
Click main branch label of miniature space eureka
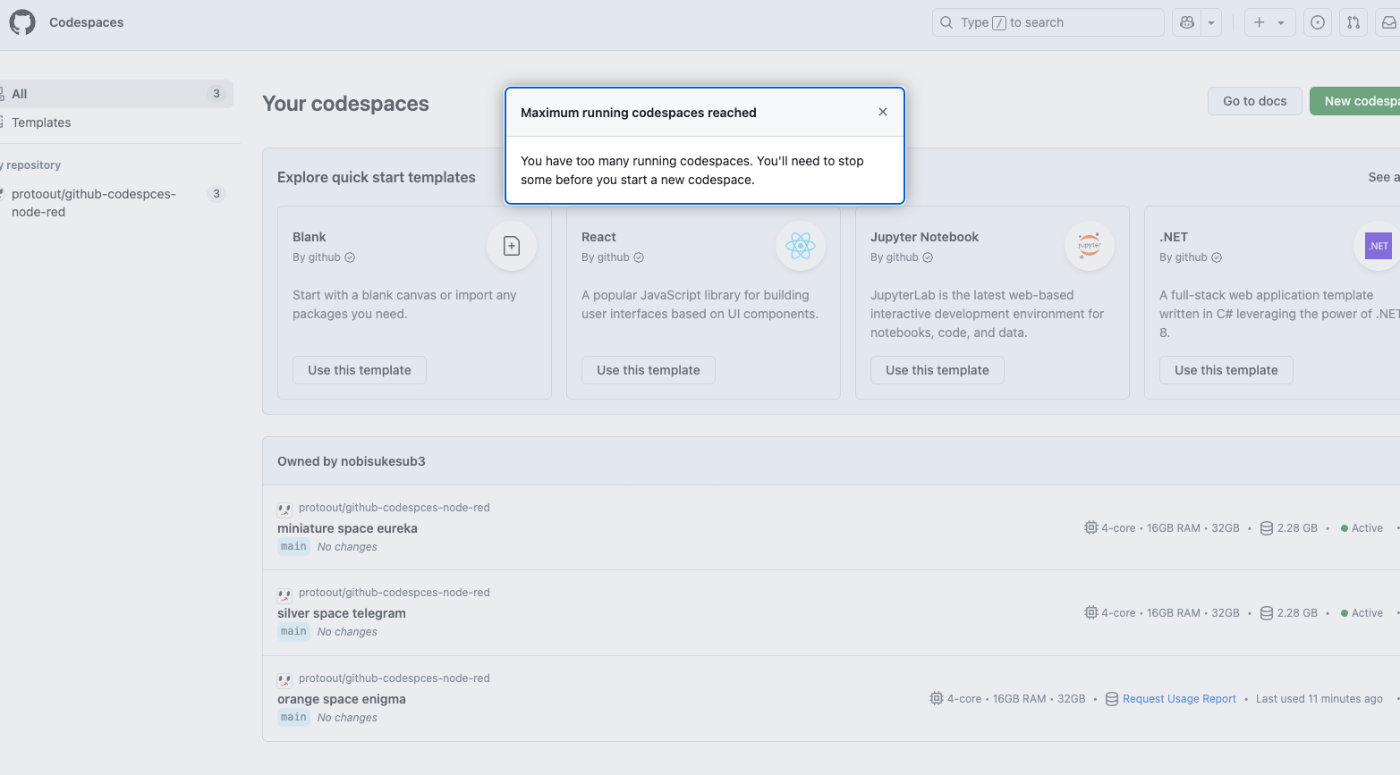click(x=293, y=547)
